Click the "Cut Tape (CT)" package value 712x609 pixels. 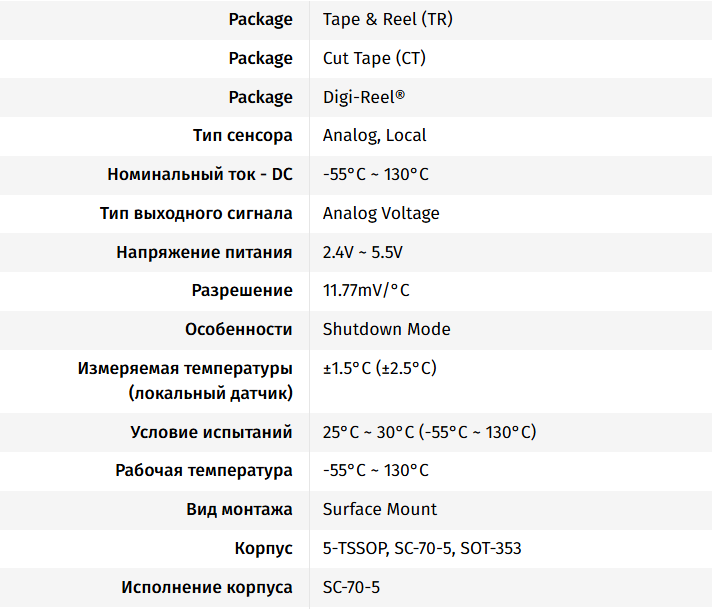[374, 58]
